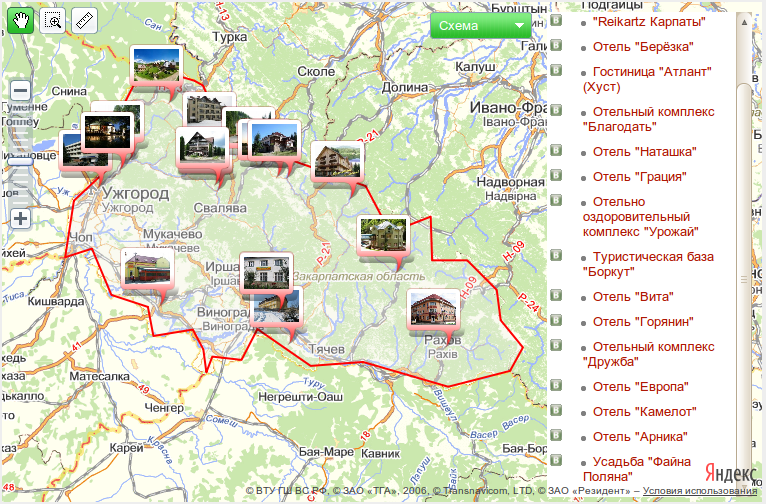Open green-roofed house photo marker near Закарпатская область label
Image resolution: width=766 pixels, height=504 pixels.
(383, 235)
